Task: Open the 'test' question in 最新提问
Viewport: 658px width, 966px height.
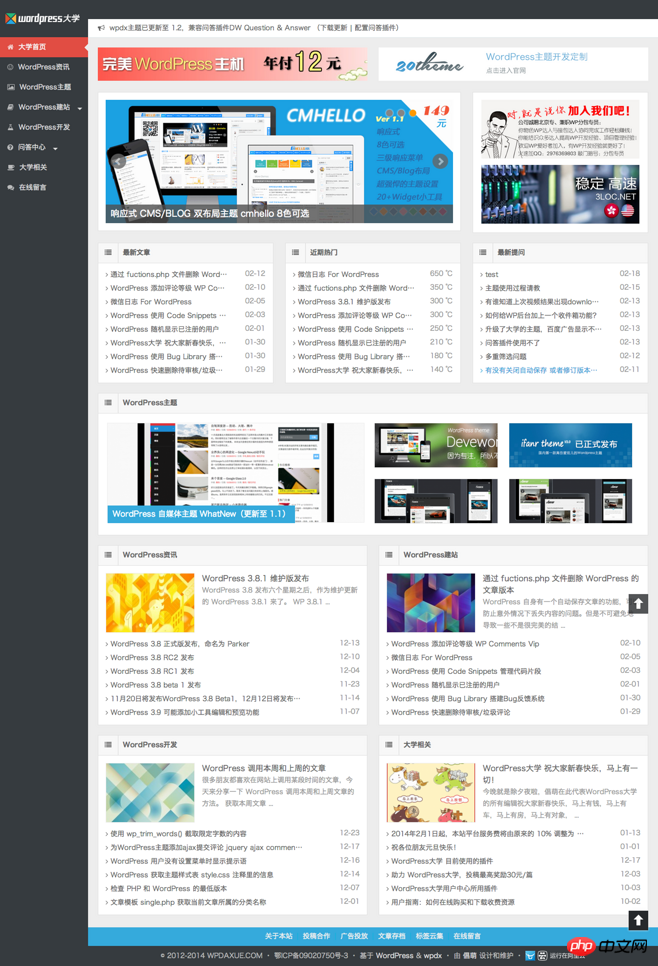Action: pos(492,275)
